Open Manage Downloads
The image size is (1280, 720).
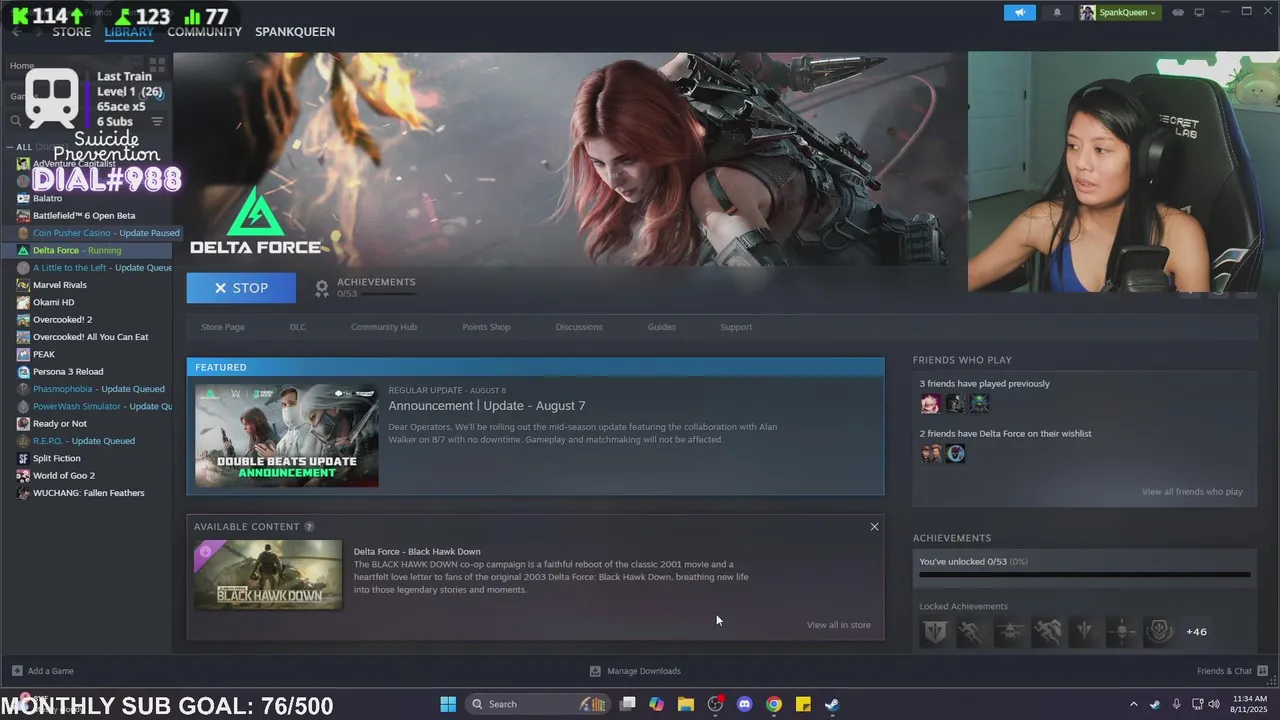click(x=635, y=671)
